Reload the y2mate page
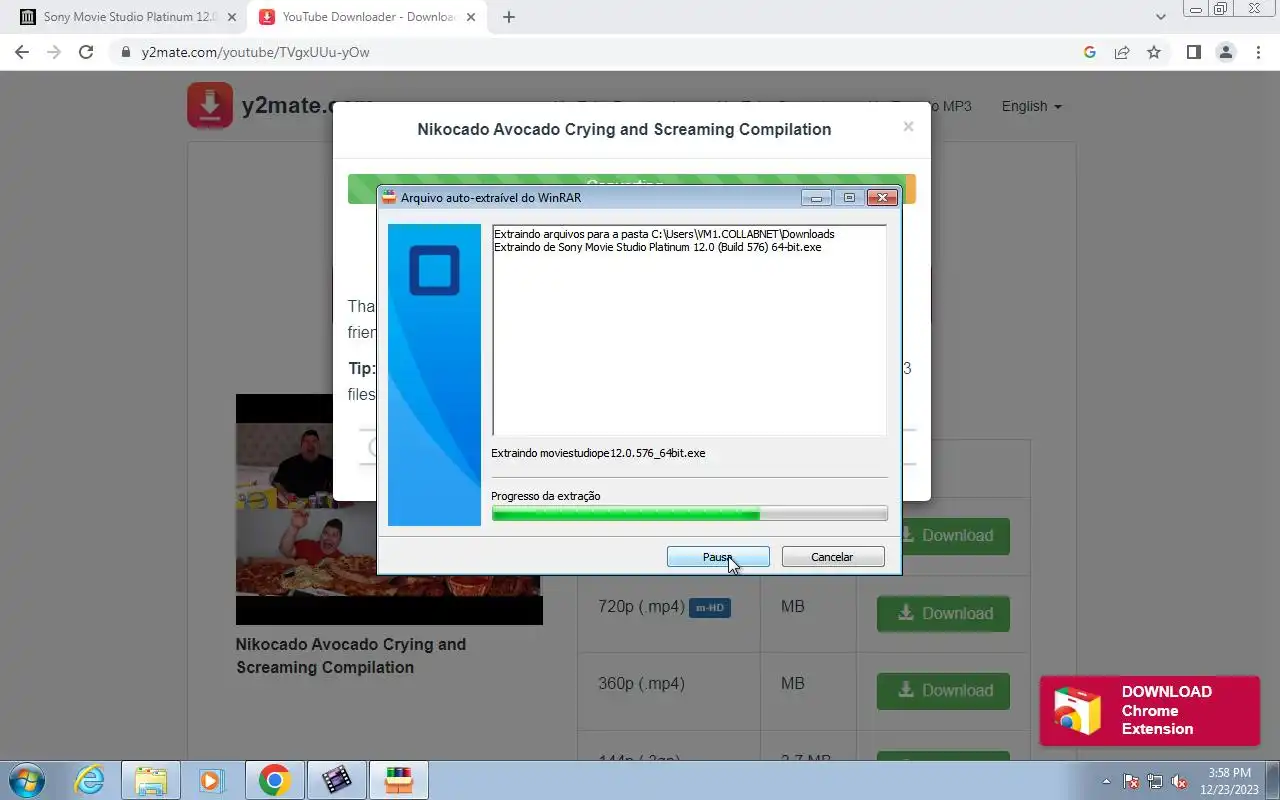This screenshot has height=800, width=1280. [x=86, y=52]
